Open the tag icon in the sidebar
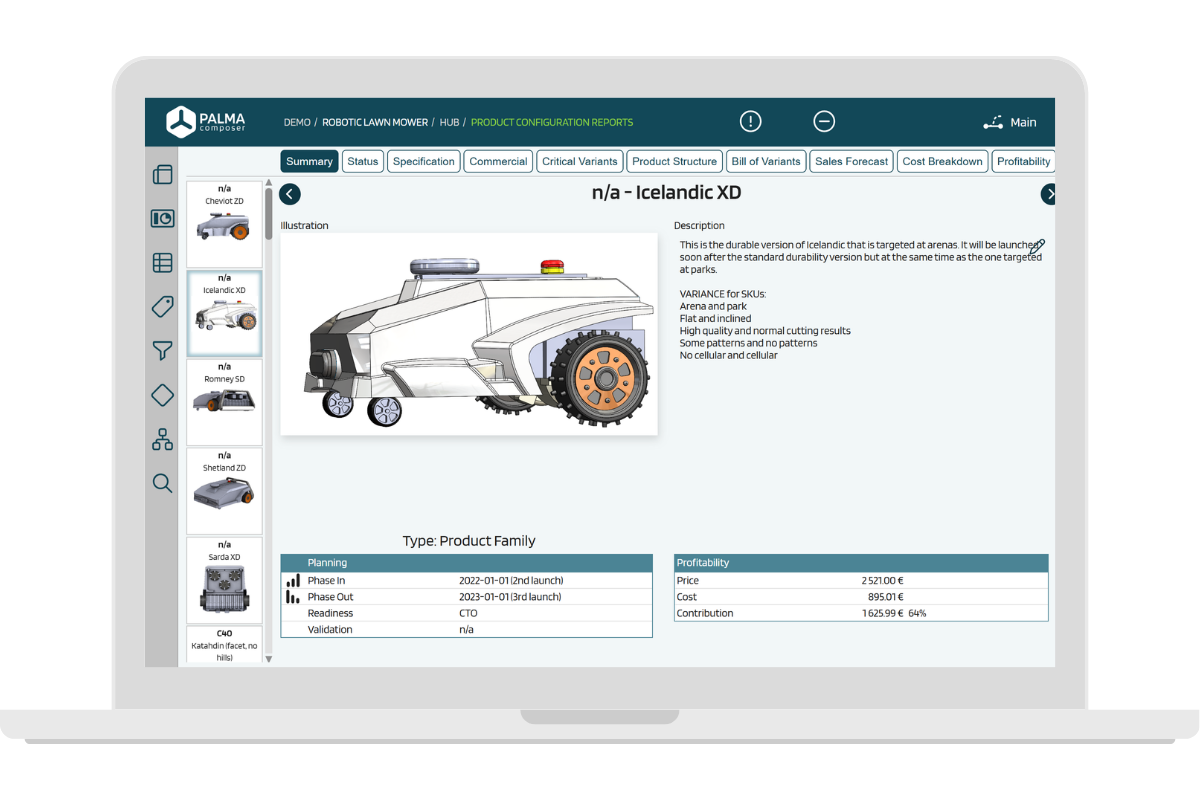The height and width of the screenshot is (800, 1200). 162,306
